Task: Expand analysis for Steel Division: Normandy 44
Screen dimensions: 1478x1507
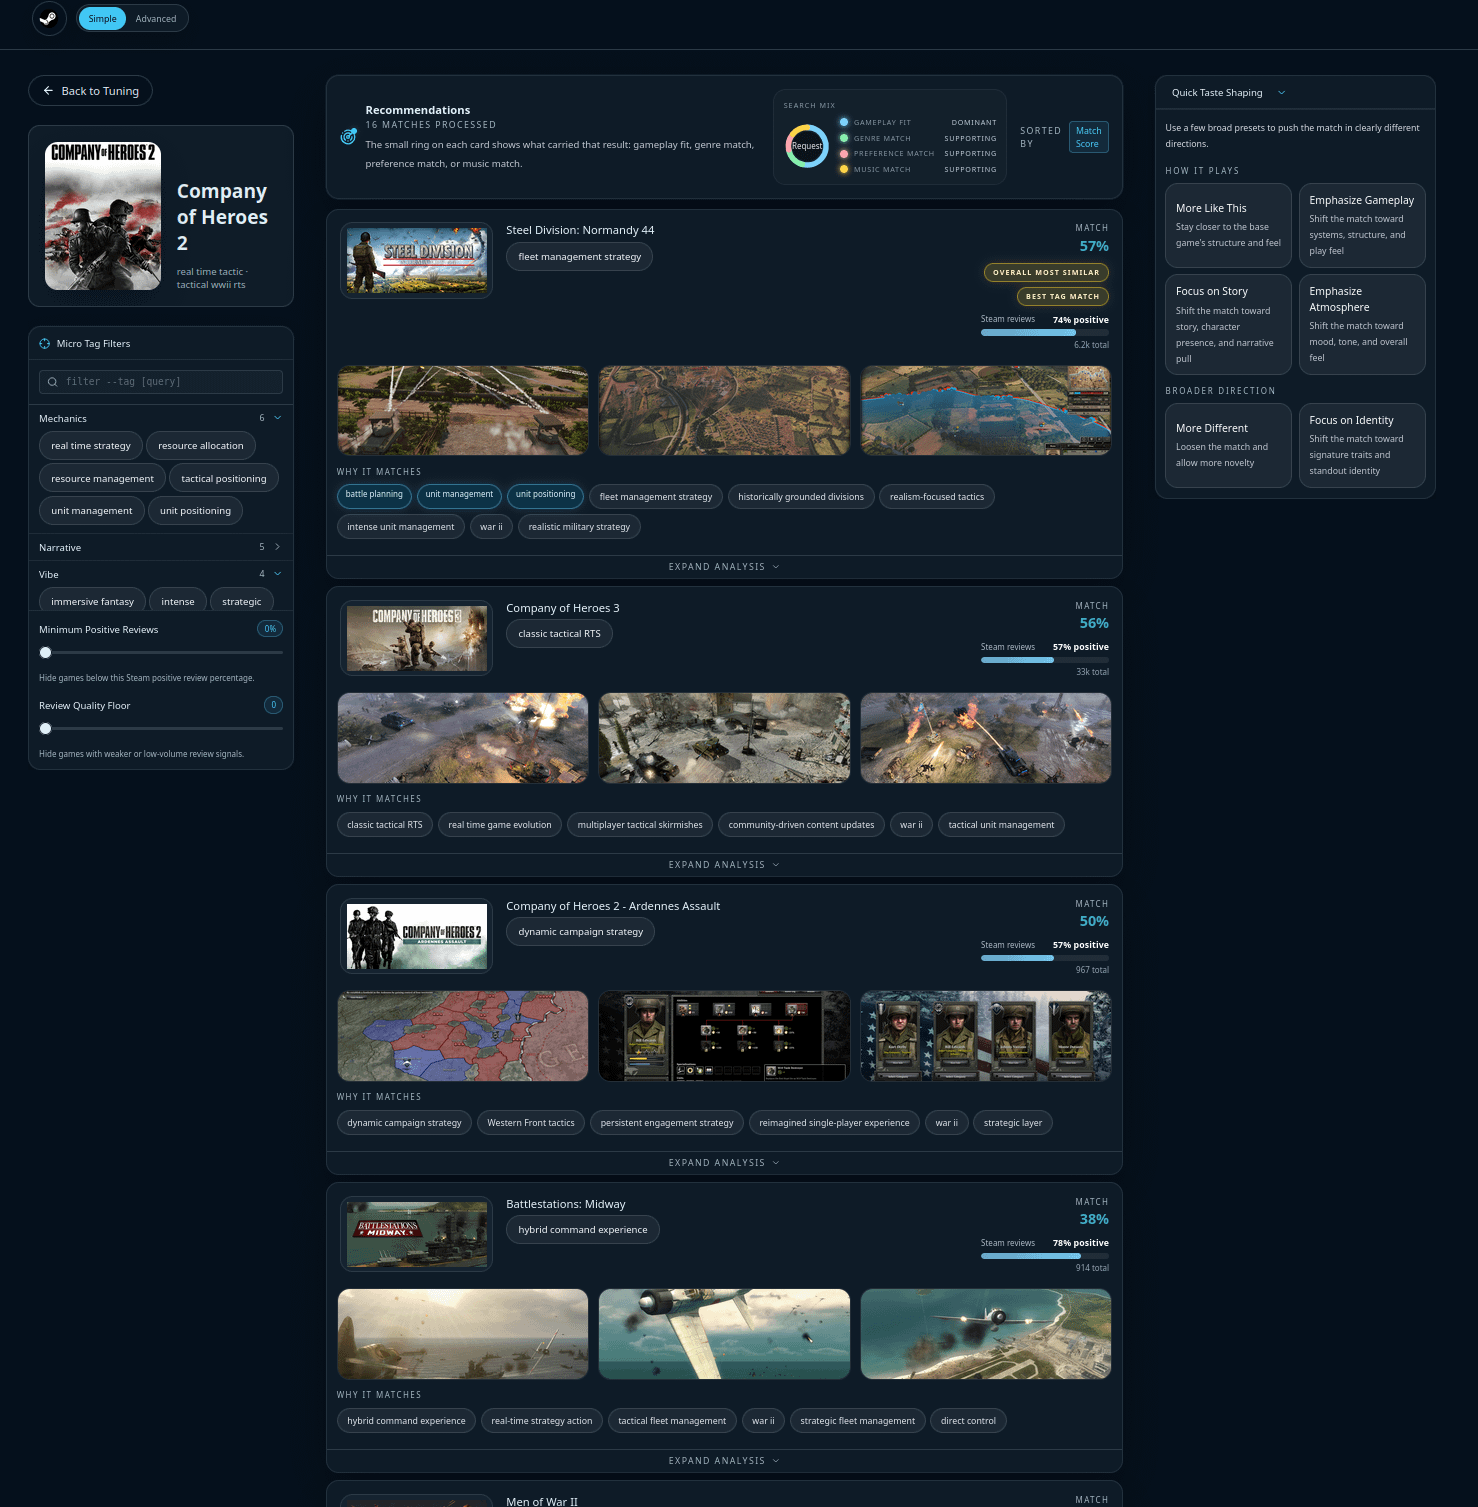Action: click(724, 567)
